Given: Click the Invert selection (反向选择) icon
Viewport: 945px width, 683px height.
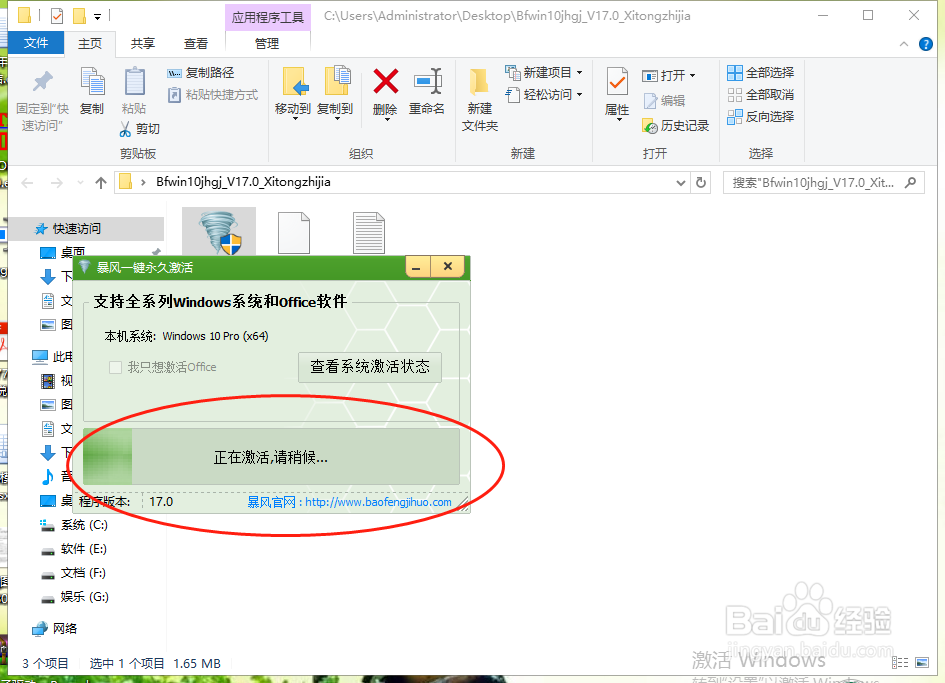Looking at the screenshot, I should click(764, 116).
